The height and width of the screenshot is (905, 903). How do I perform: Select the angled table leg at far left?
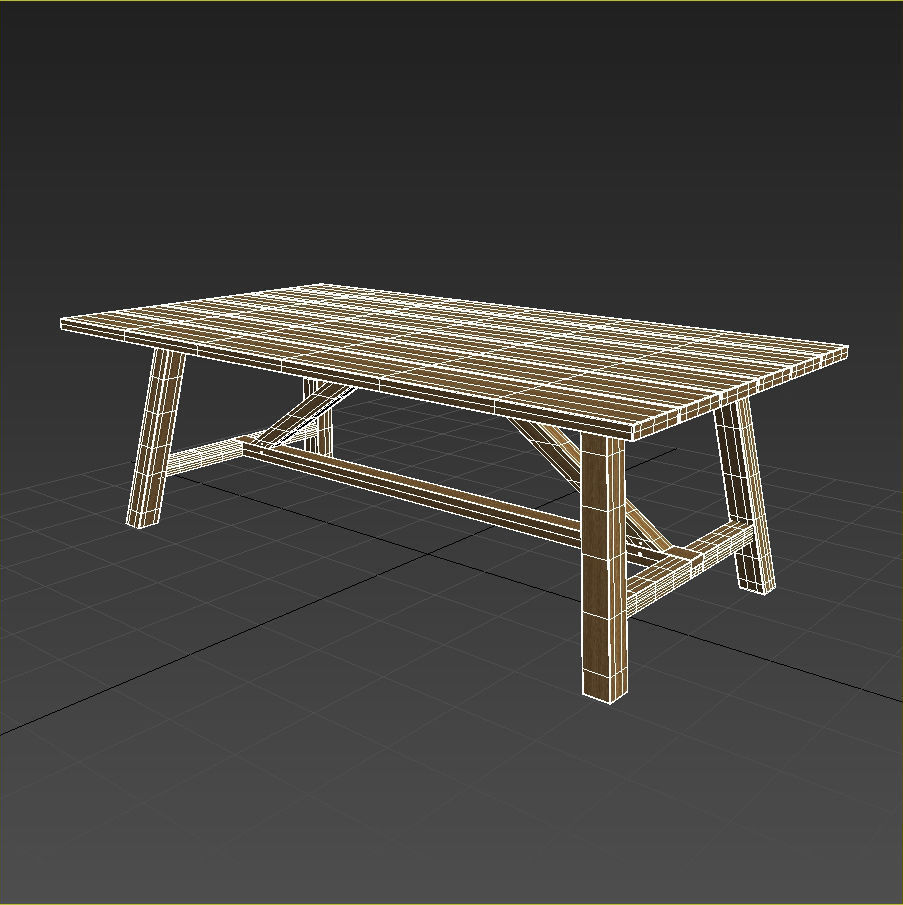point(156,437)
